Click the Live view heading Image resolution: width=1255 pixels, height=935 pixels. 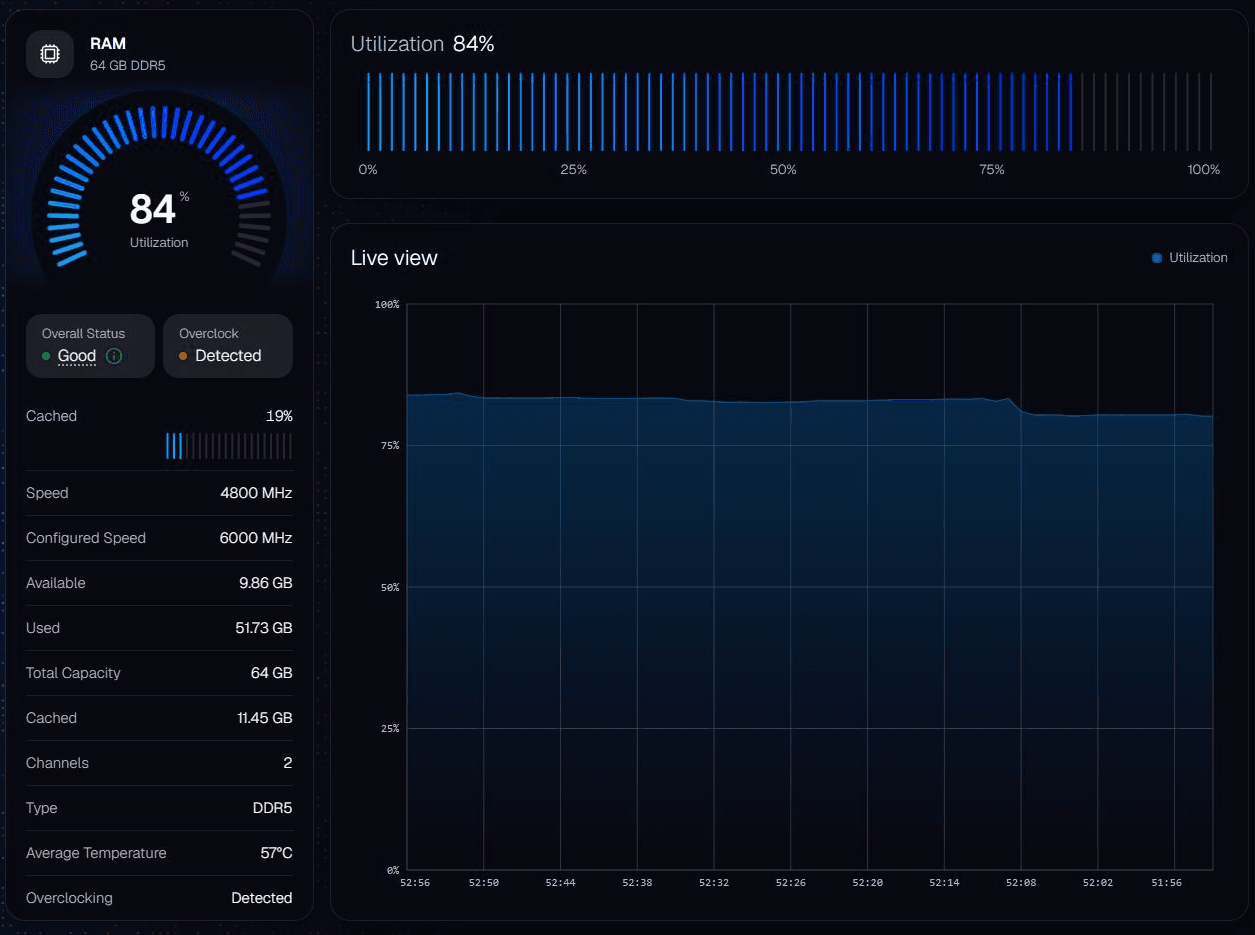394,258
